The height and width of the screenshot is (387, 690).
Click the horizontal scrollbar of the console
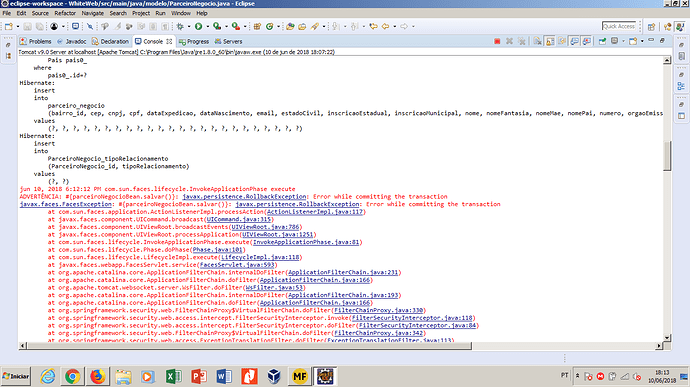click(250, 346)
